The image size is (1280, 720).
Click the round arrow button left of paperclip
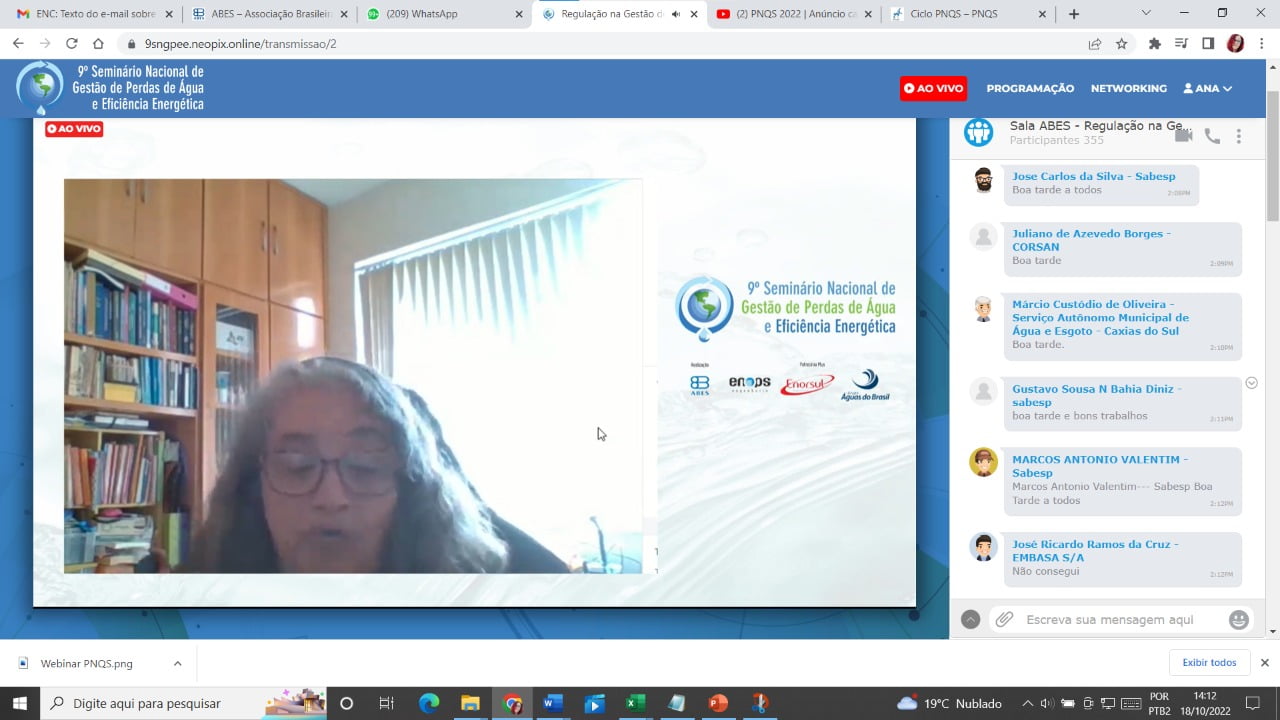[970, 620]
